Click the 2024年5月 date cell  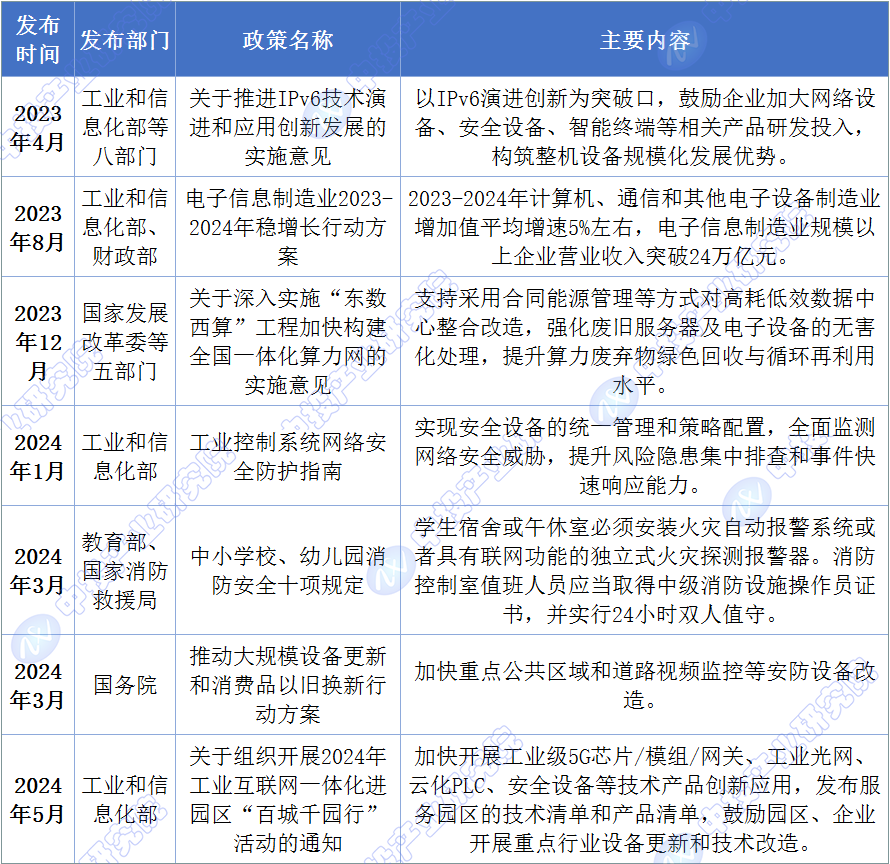[x=38, y=799]
